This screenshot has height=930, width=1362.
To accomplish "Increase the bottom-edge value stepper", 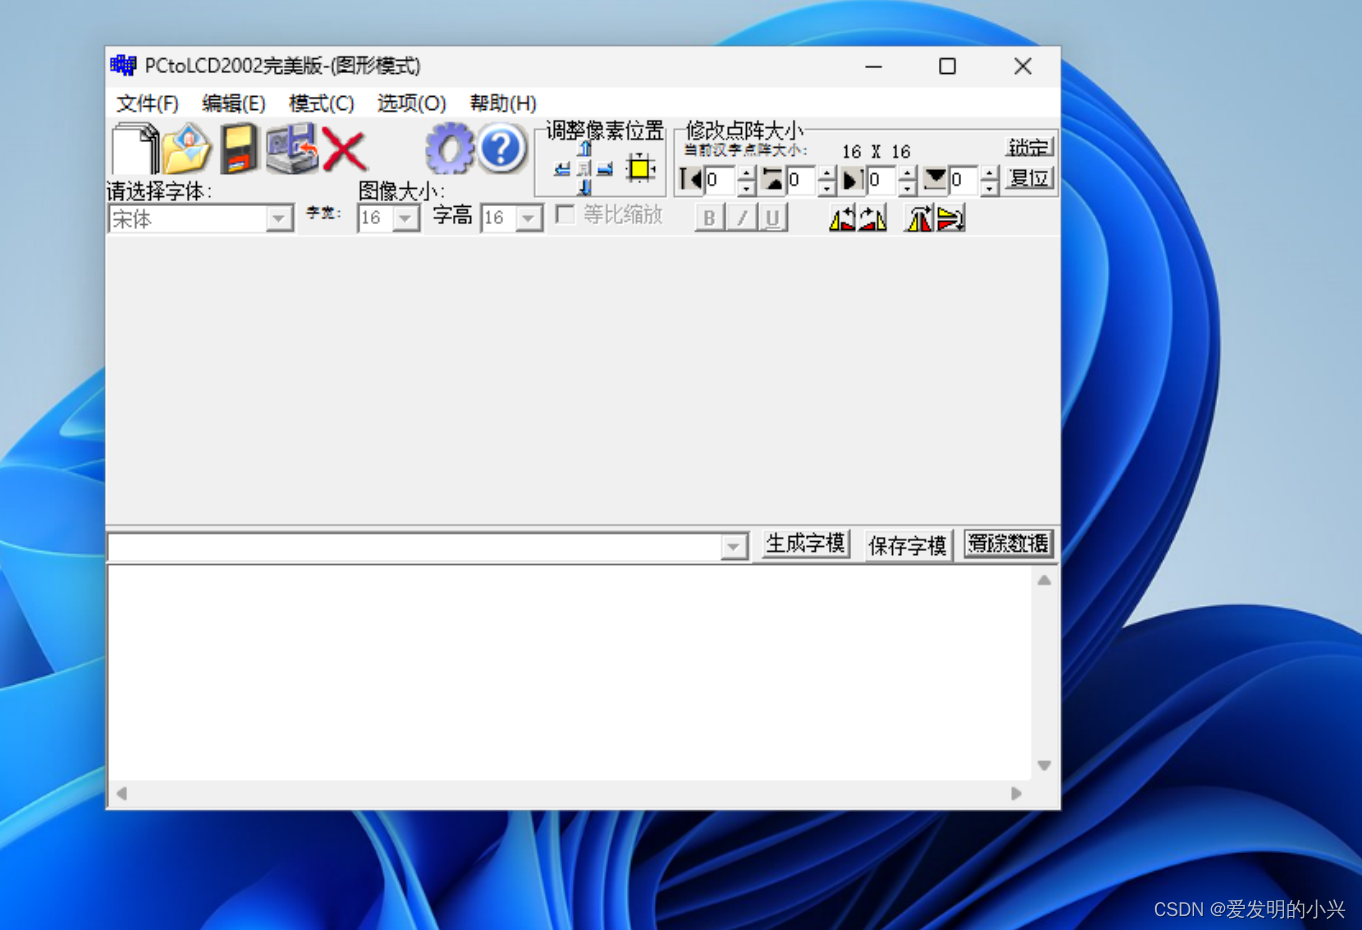I will (990, 174).
